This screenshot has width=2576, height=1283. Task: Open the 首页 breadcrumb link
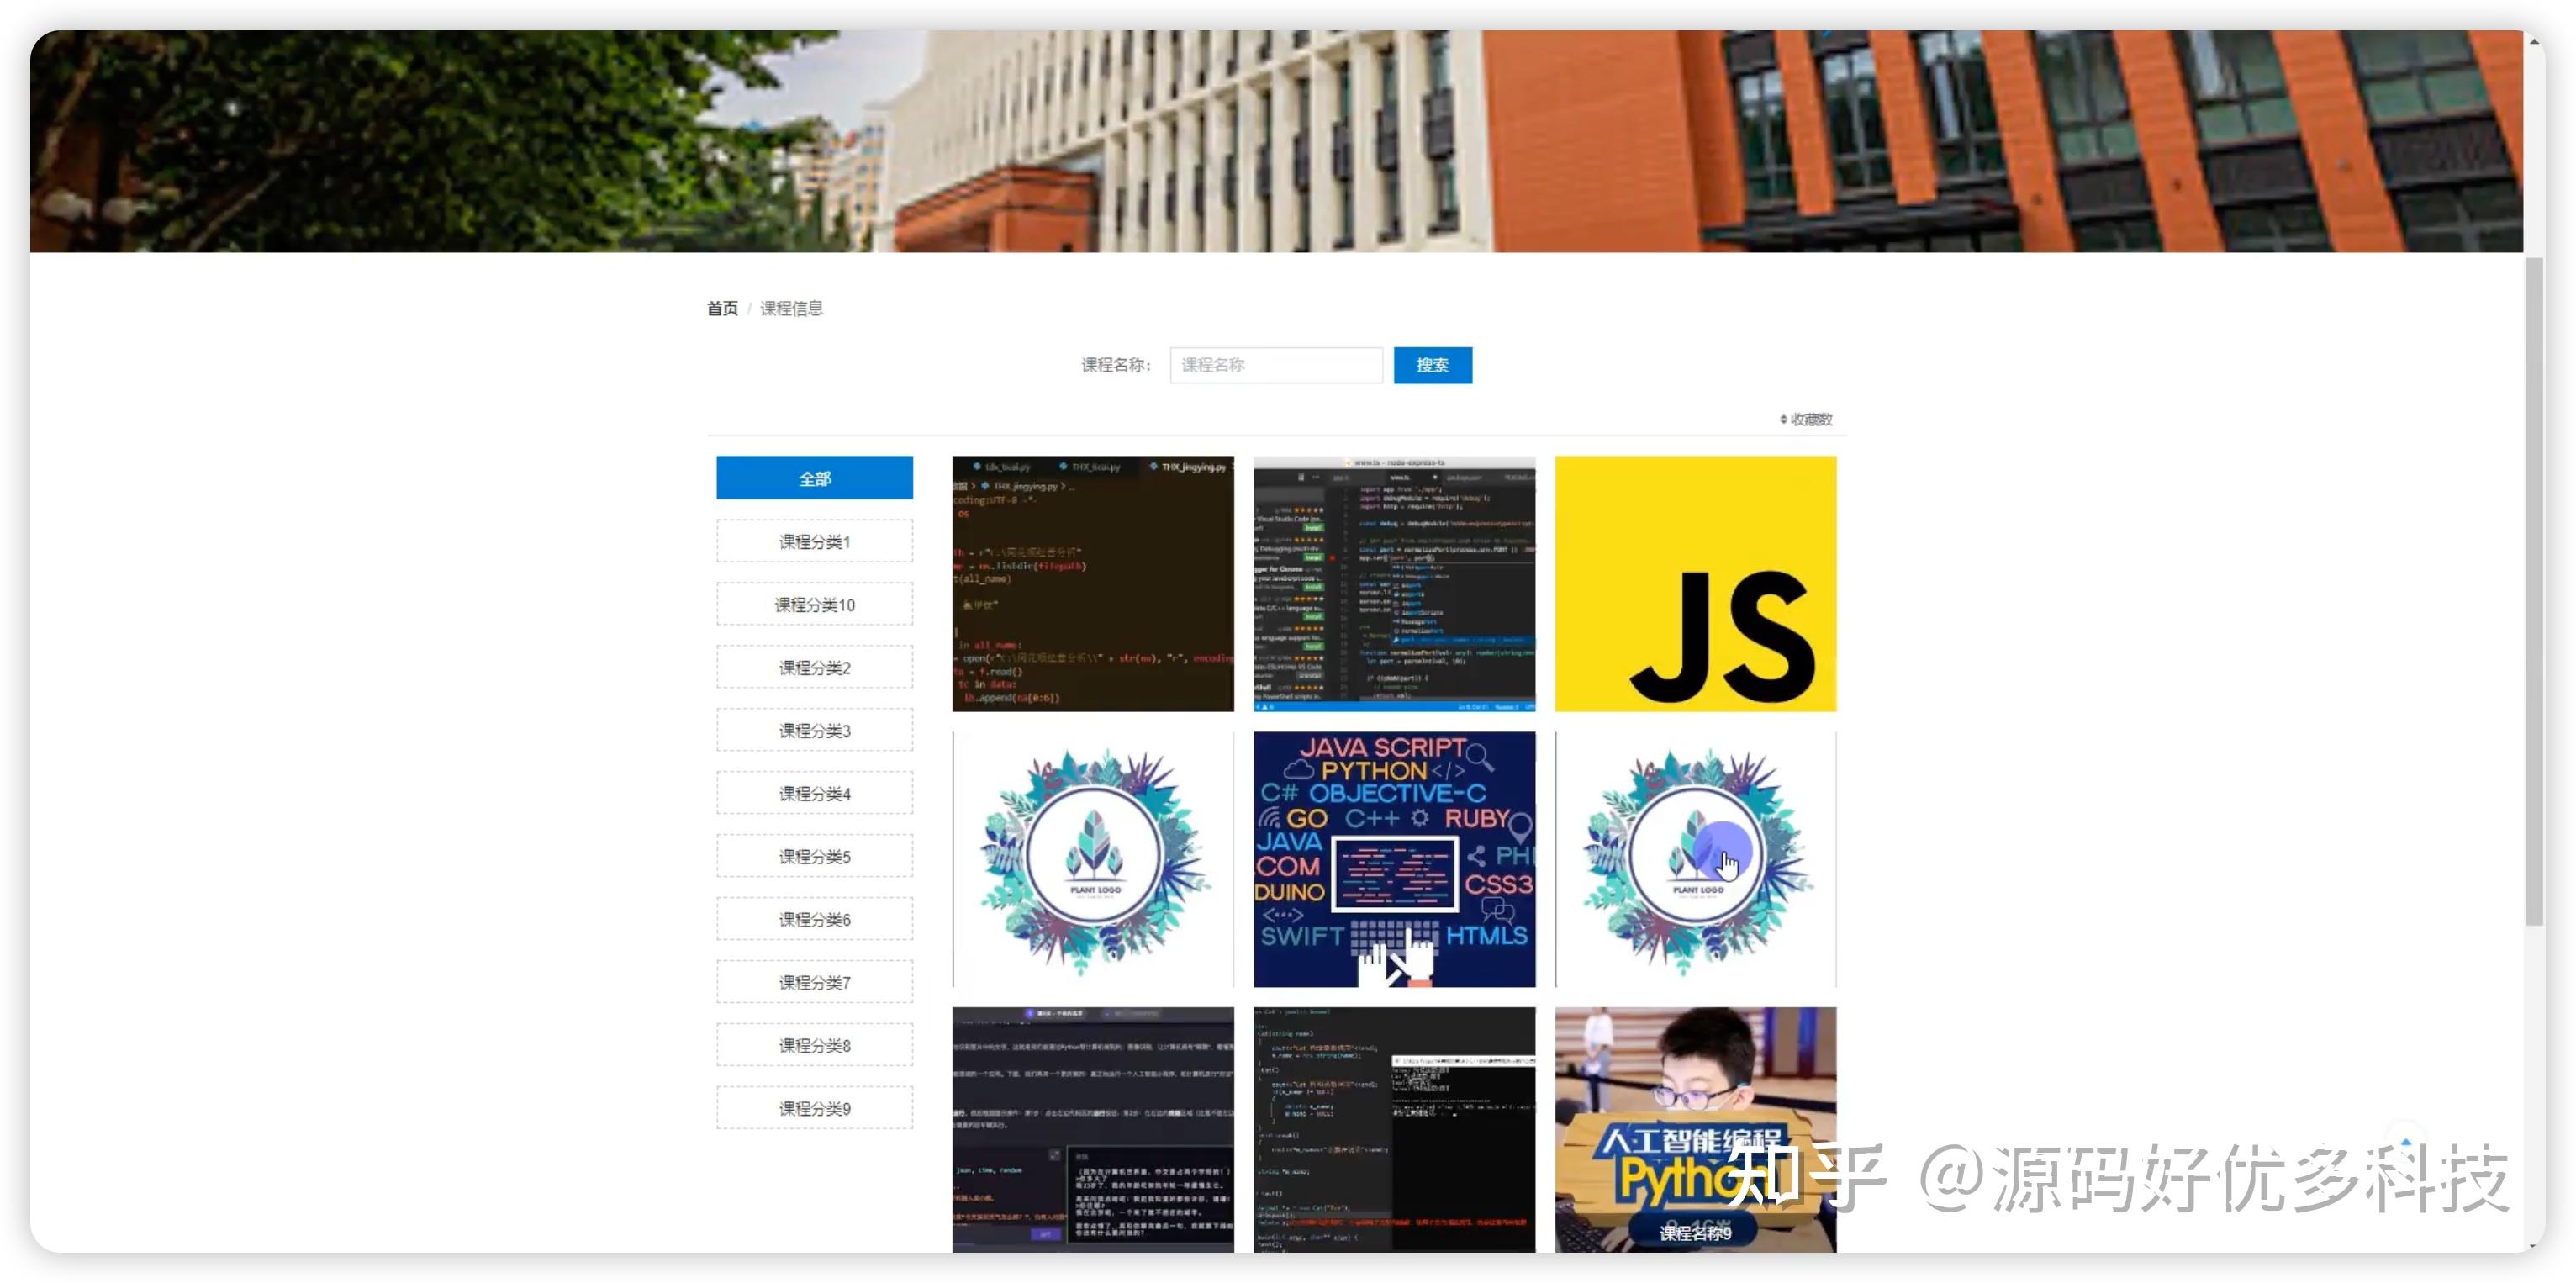722,308
